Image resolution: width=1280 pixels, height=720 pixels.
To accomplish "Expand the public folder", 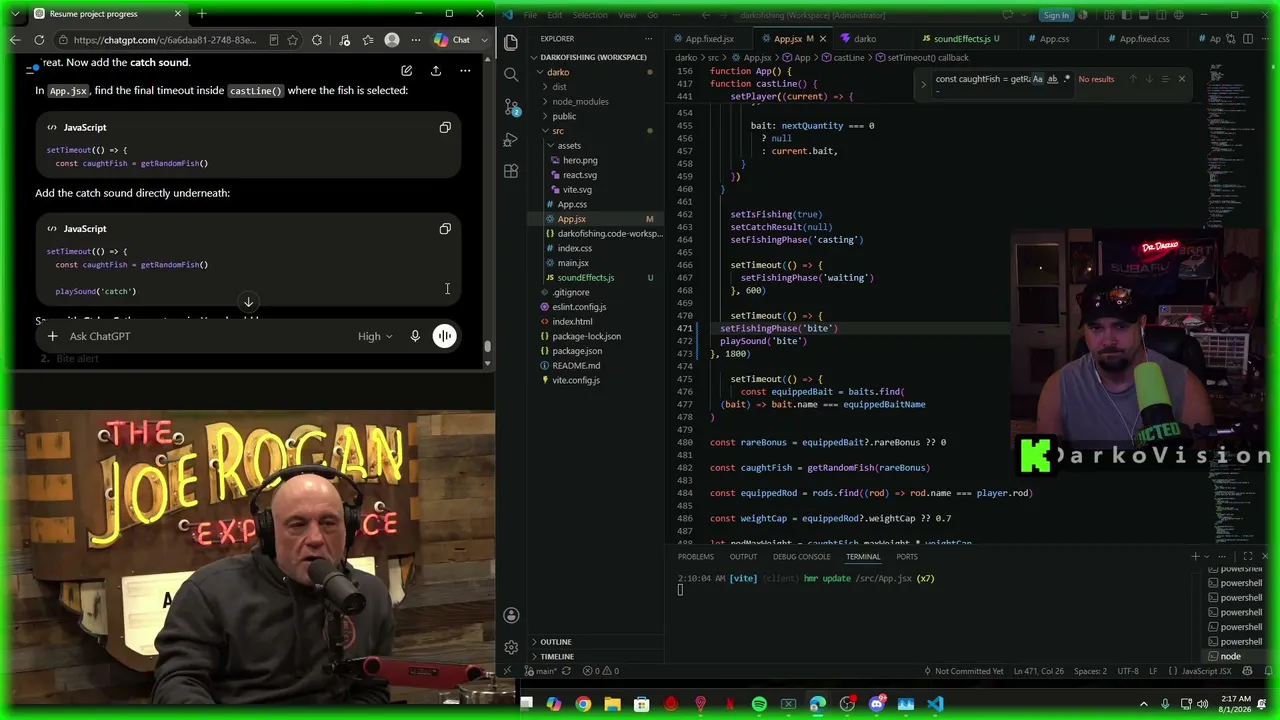I will 546,116.
